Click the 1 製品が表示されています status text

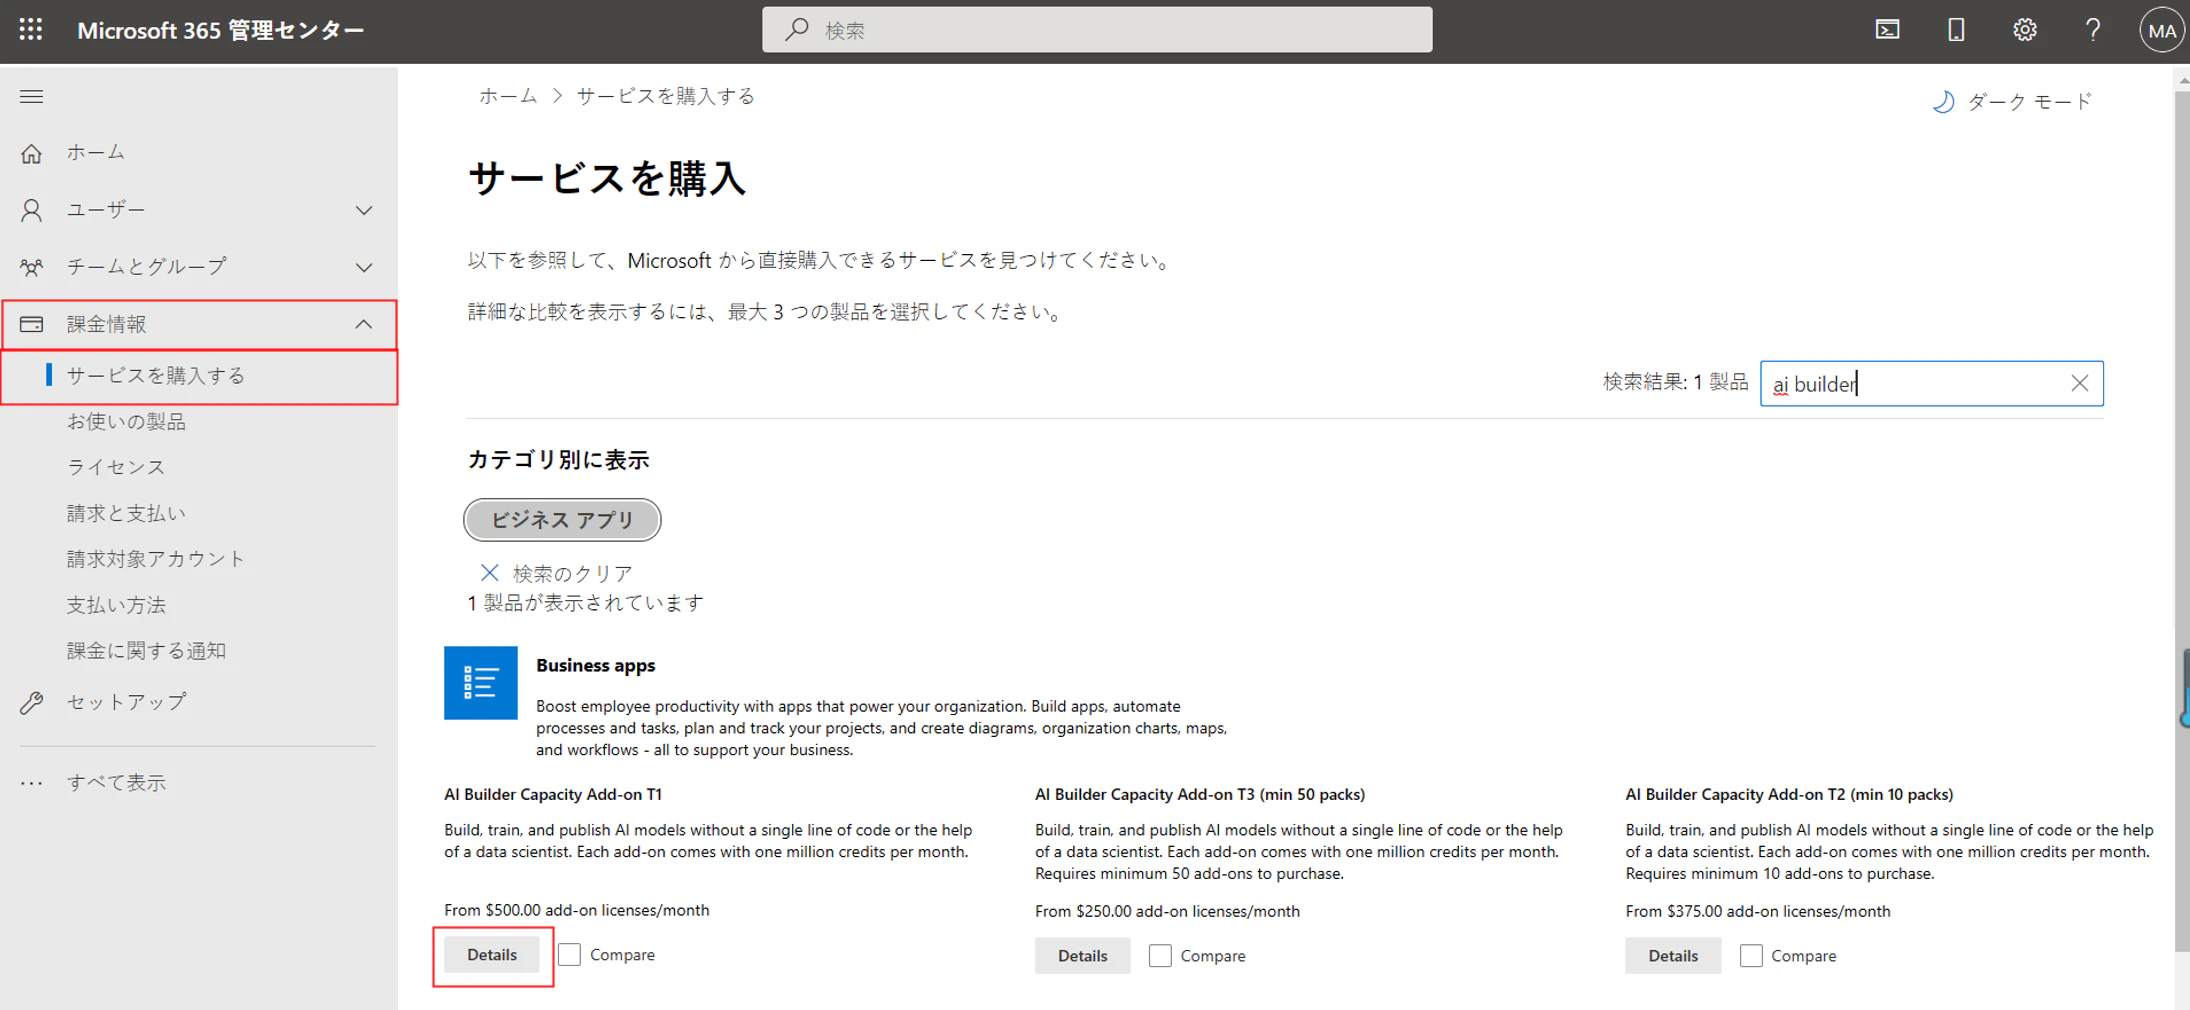point(586,603)
